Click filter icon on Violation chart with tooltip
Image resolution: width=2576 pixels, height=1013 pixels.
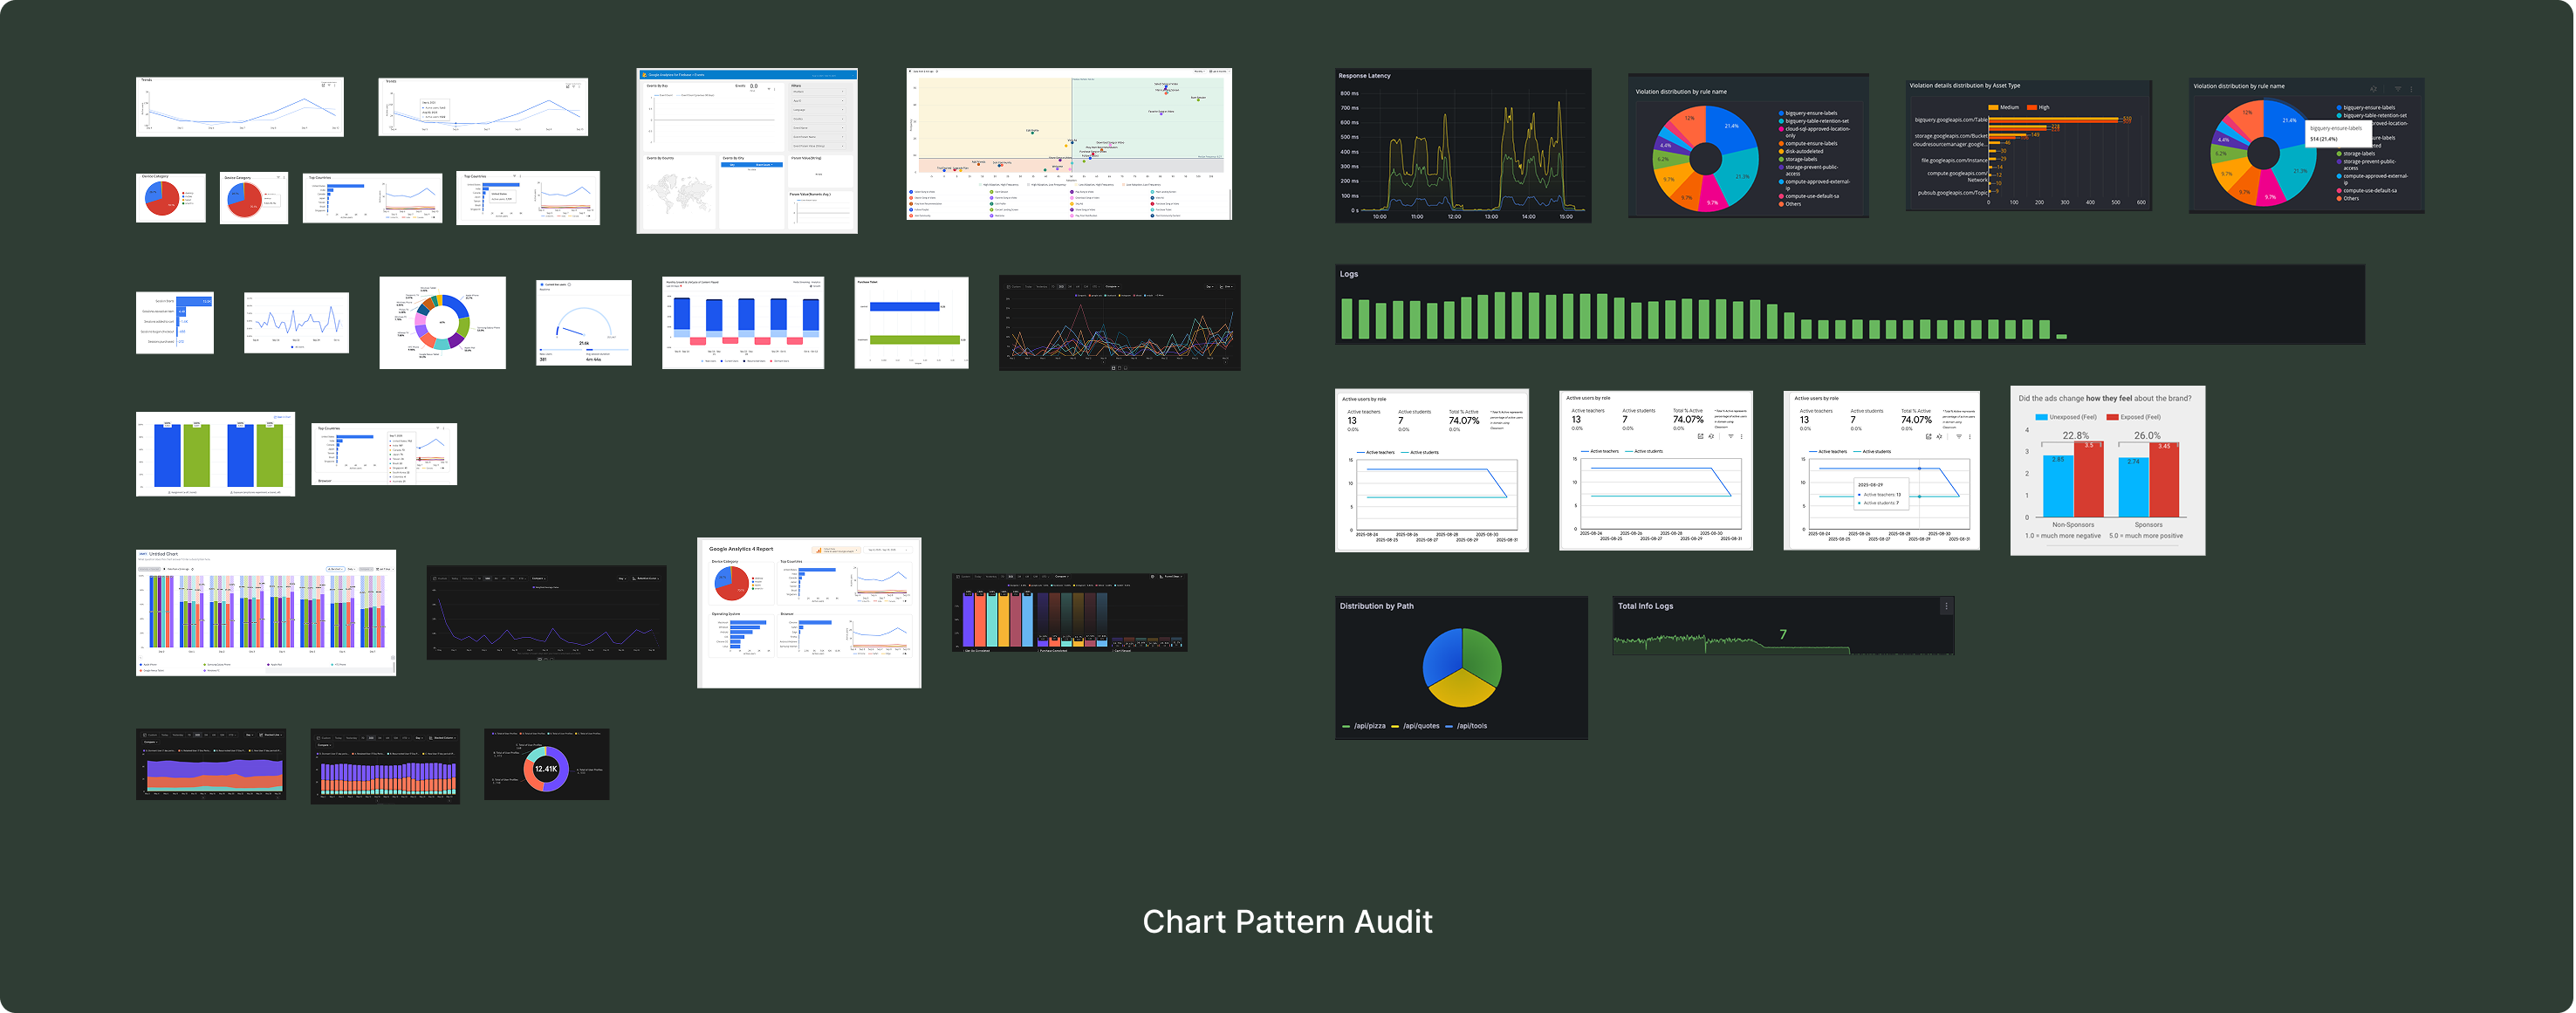2398,89
